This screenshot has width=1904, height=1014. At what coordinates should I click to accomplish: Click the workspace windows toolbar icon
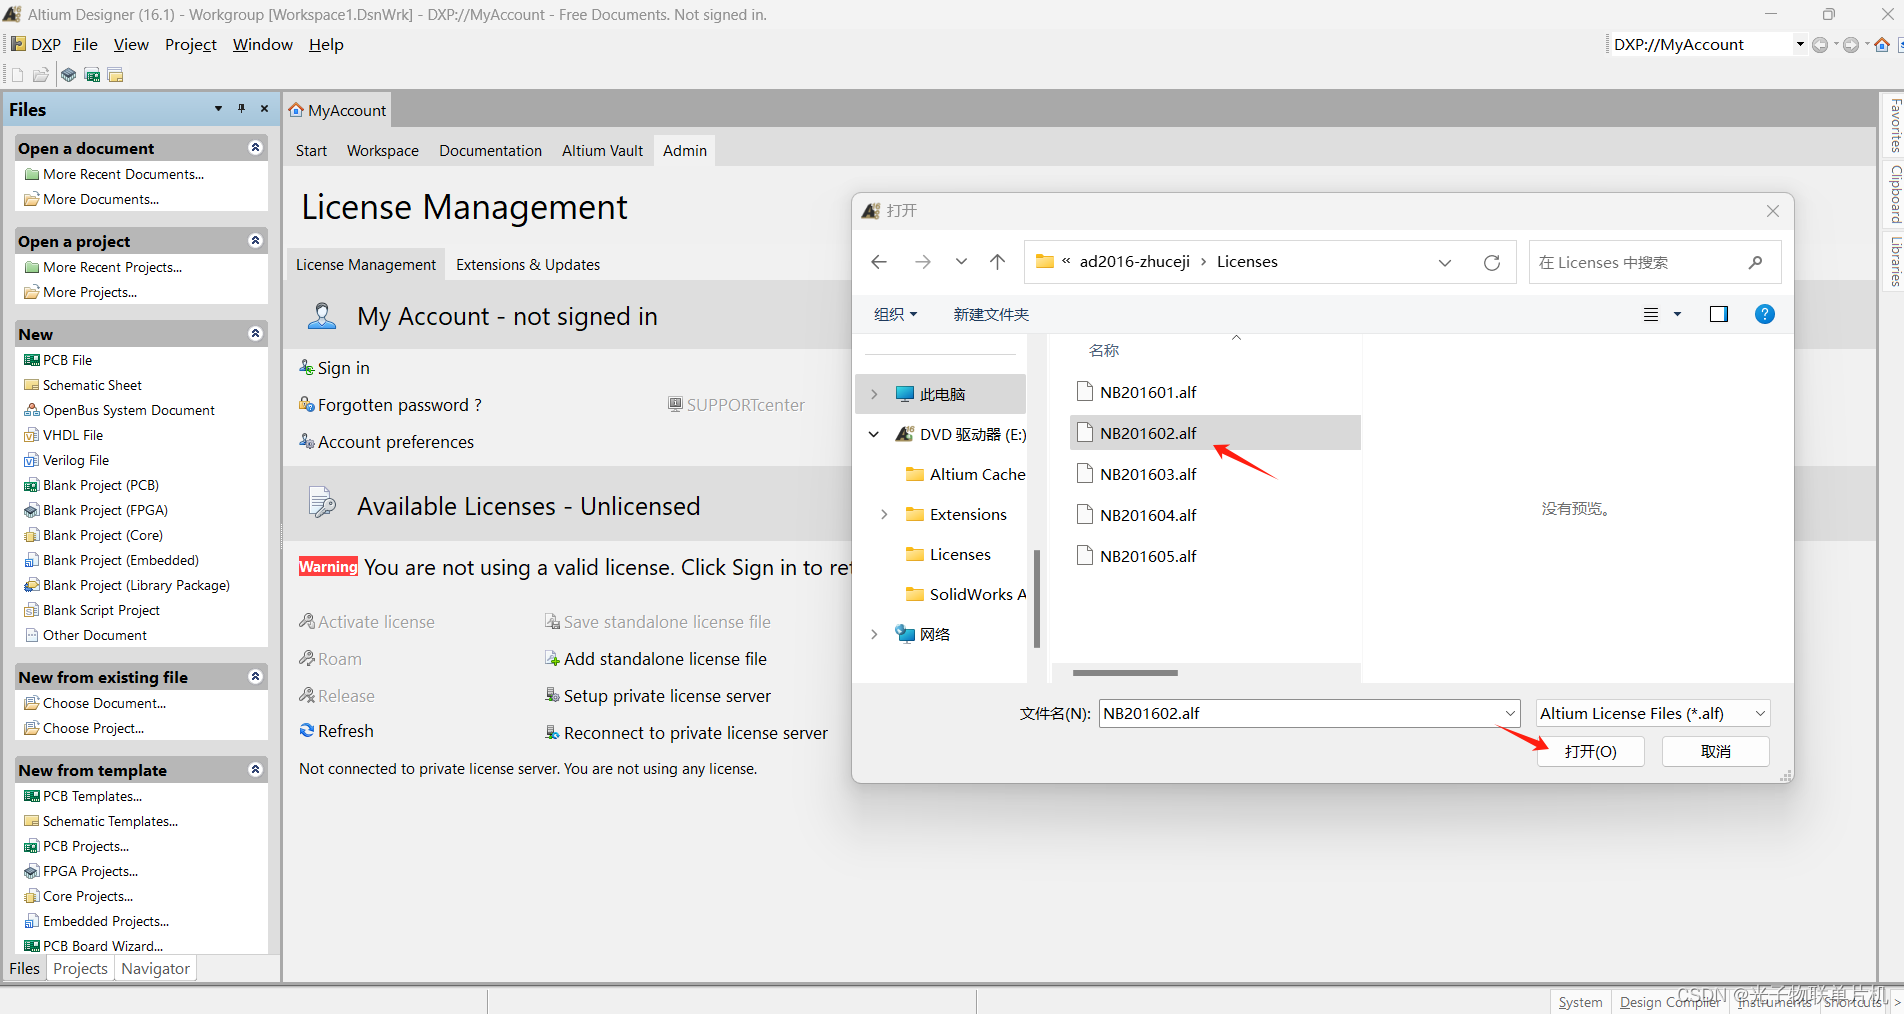click(x=116, y=75)
